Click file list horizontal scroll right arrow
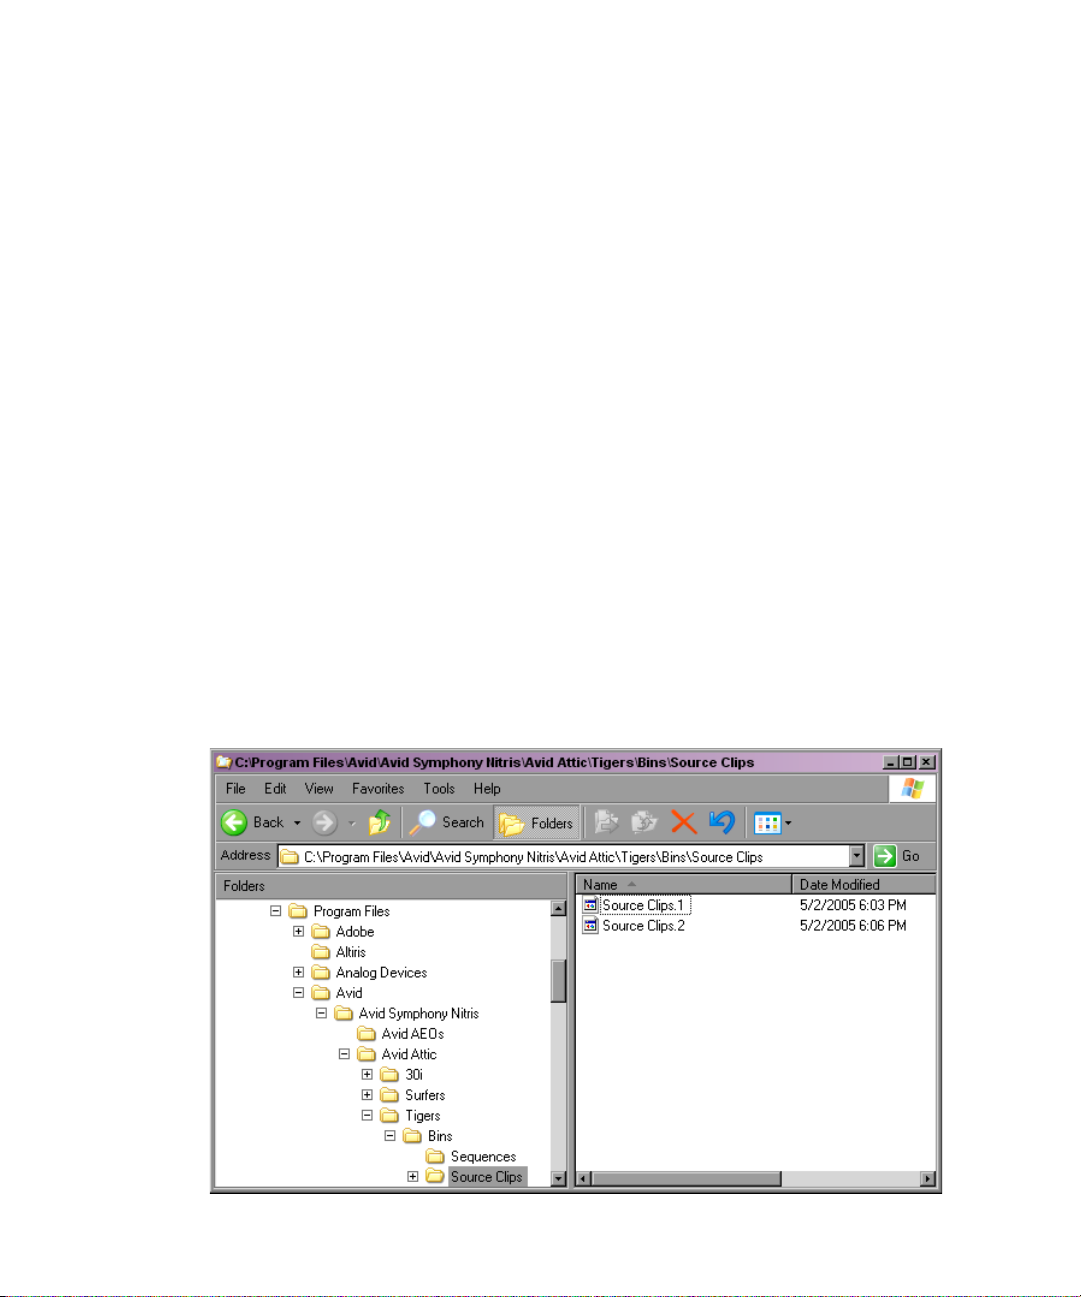Screen dimensions: 1081x1297 (928, 1179)
